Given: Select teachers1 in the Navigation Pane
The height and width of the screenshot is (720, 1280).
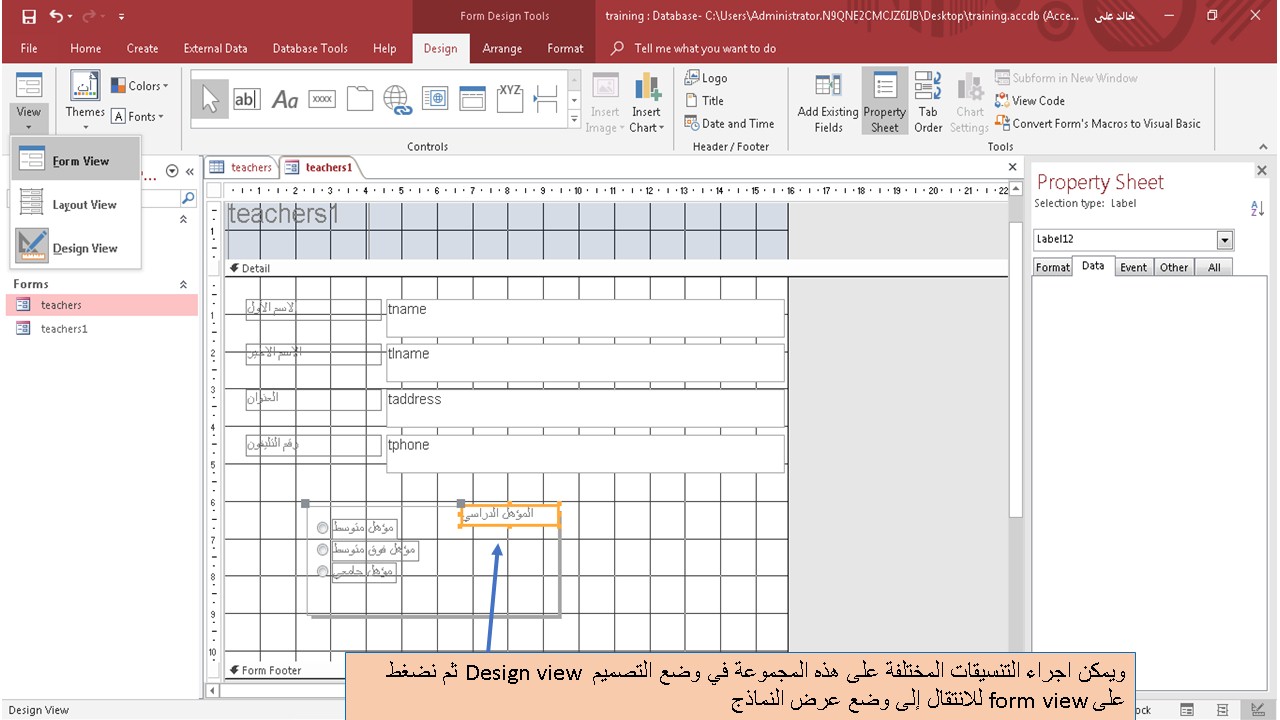Looking at the screenshot, I should 61,328.
